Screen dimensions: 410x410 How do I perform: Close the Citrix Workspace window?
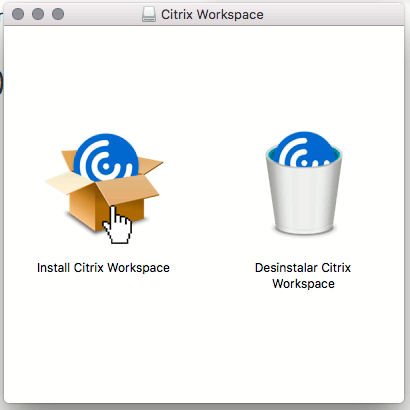click(x=18, y=14)
